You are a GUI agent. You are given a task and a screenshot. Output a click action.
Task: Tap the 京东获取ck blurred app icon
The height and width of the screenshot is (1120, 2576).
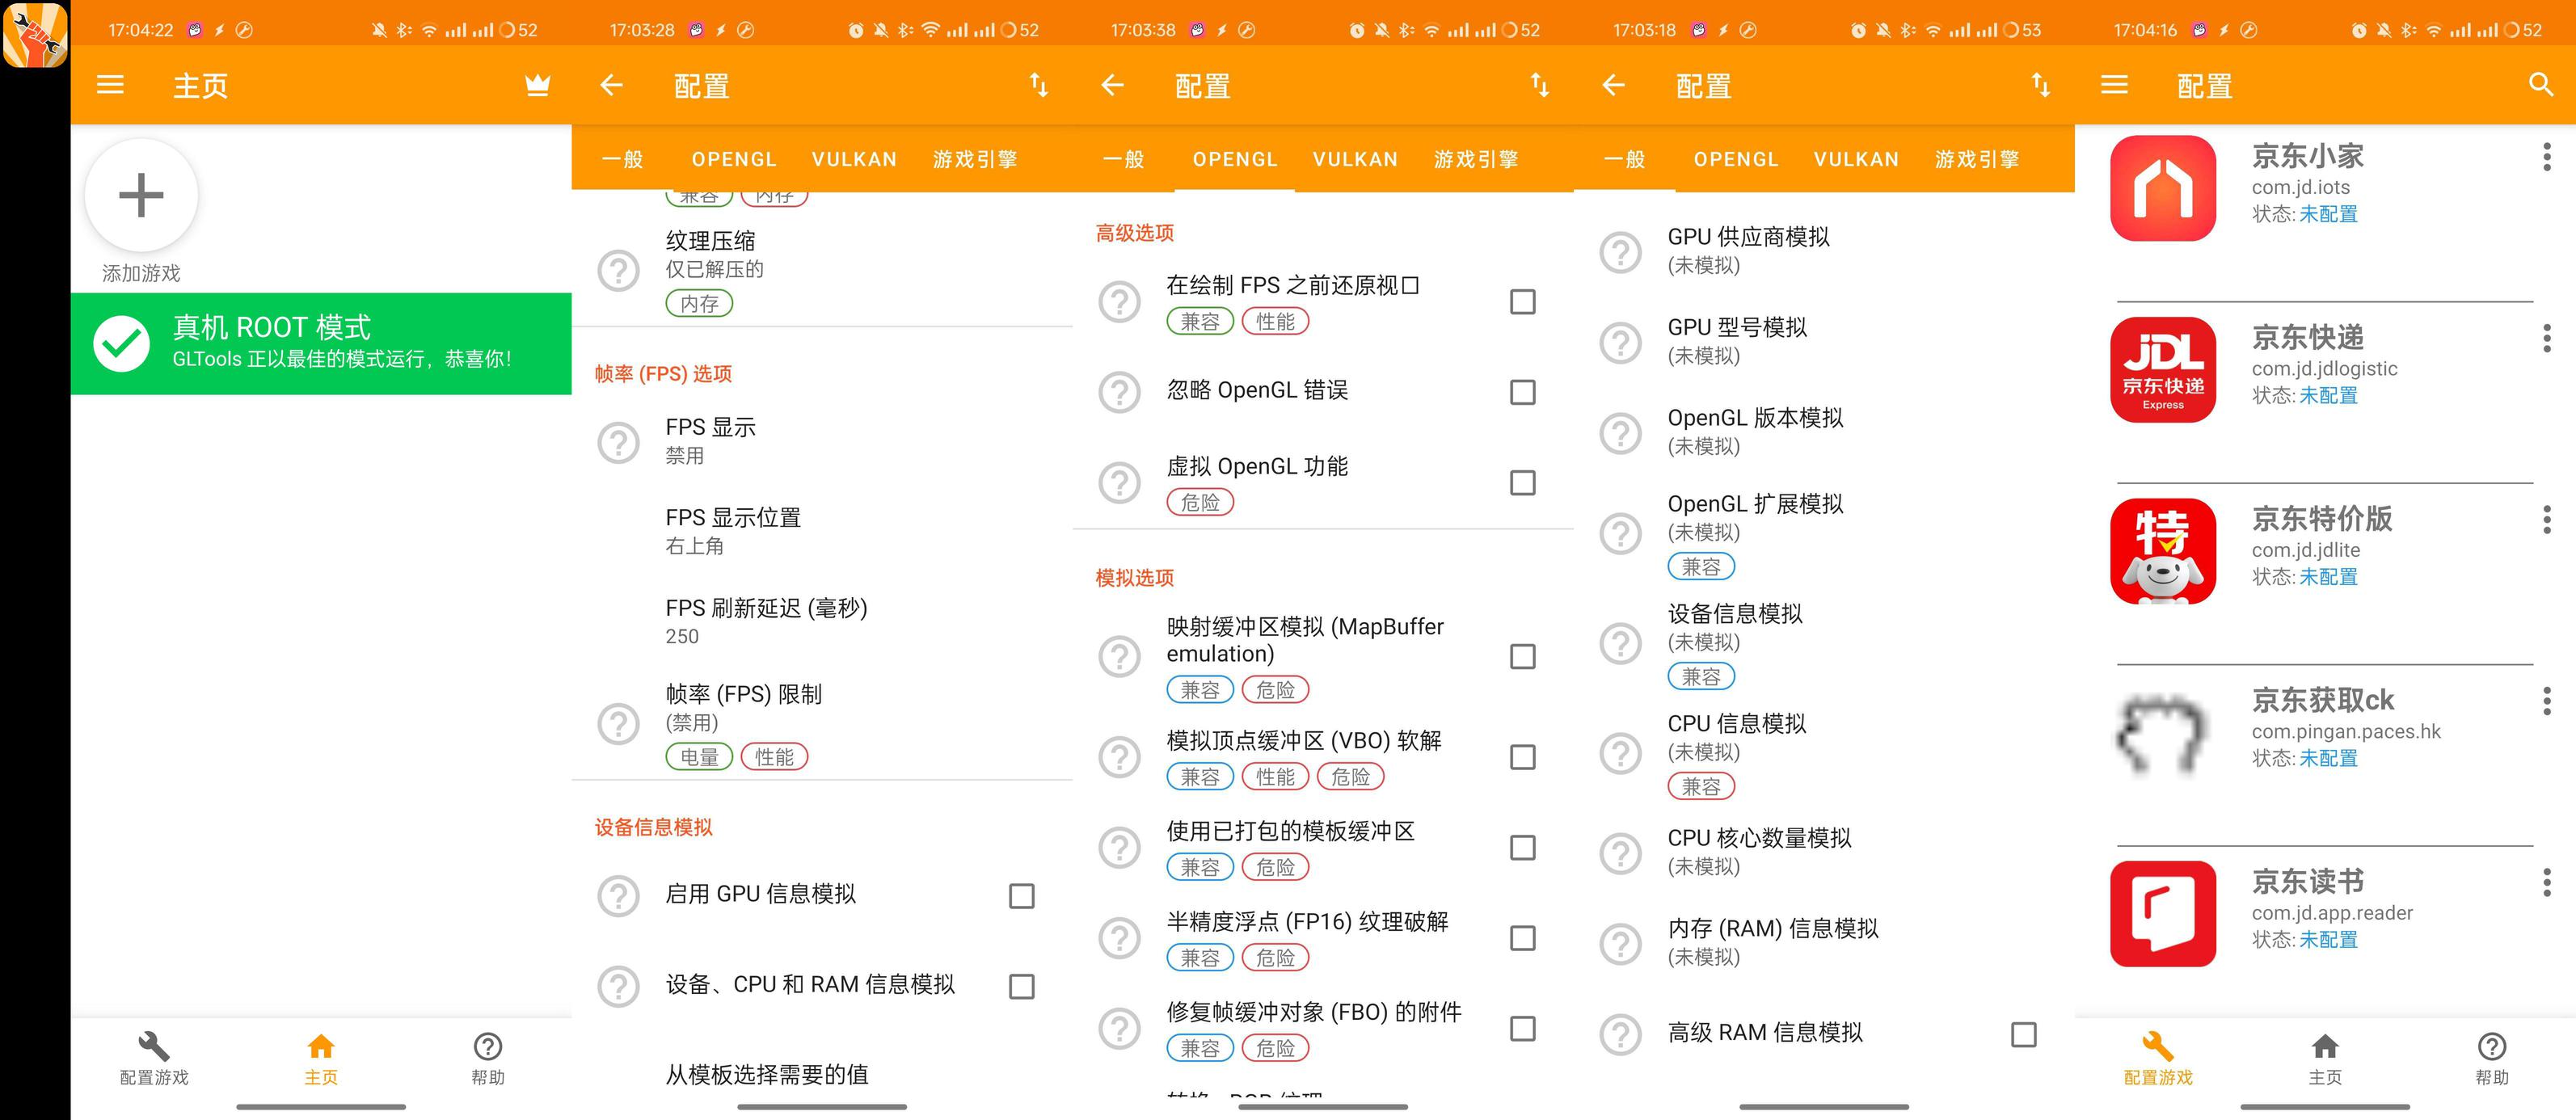pos(2163,732)
